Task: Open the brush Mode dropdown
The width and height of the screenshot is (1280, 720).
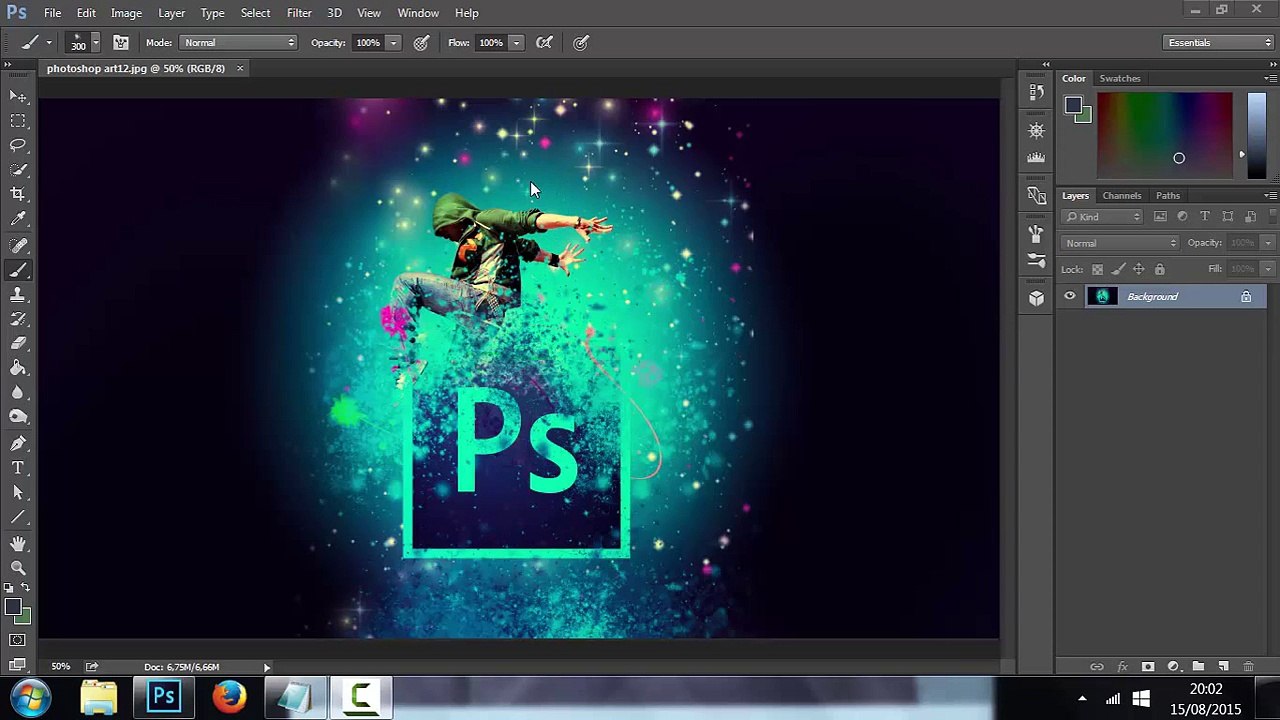Action: [239, 42]
